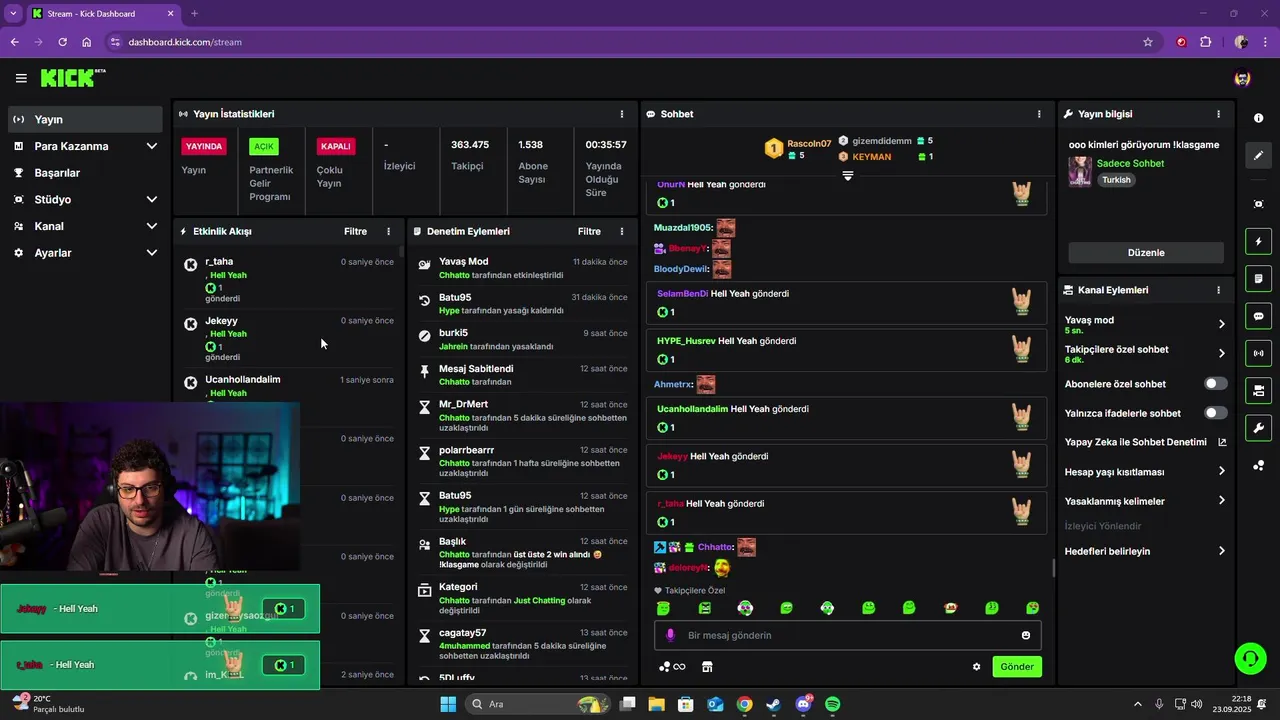The image size is (1280, 720).
Task: Open the emoji picker in the message box
Action: pos(1026,635)
